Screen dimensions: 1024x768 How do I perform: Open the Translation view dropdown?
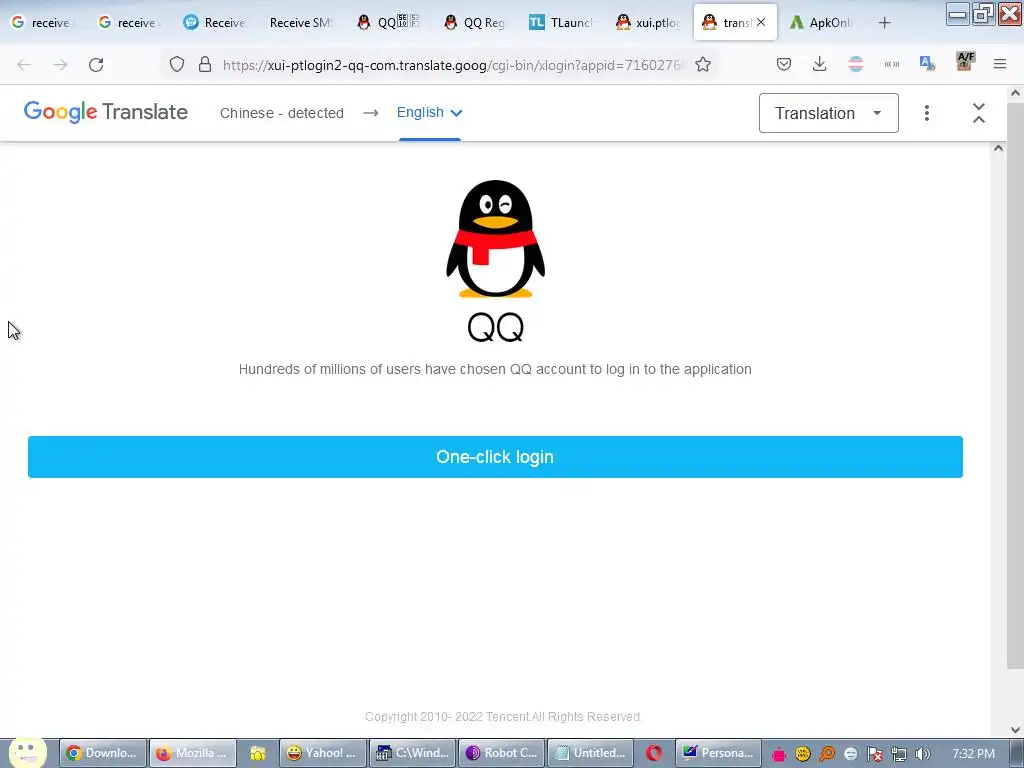click(828, 113)
